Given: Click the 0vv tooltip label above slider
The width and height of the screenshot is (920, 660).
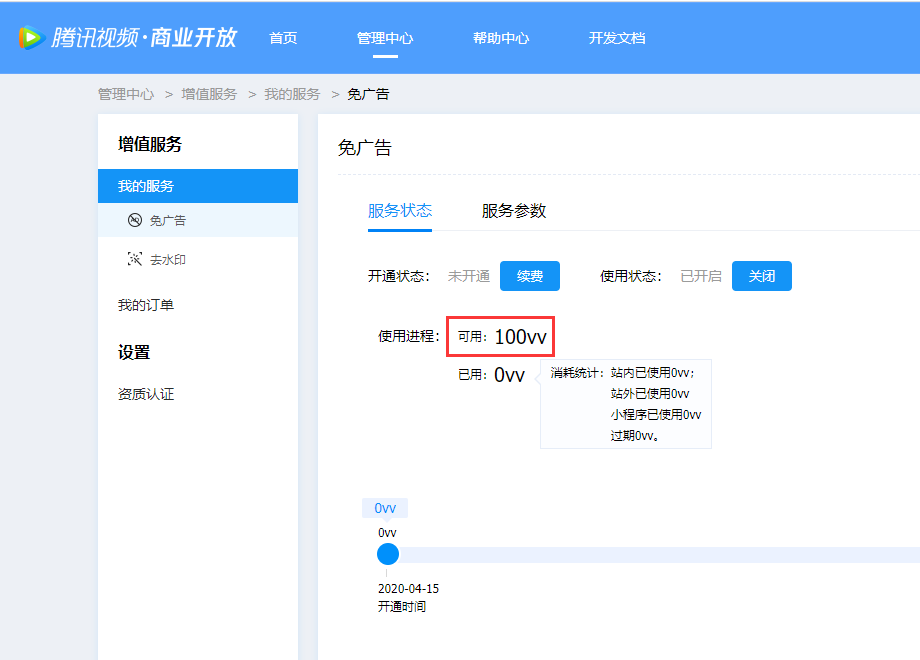Looking at the screenshot, I should pos(385,508).
